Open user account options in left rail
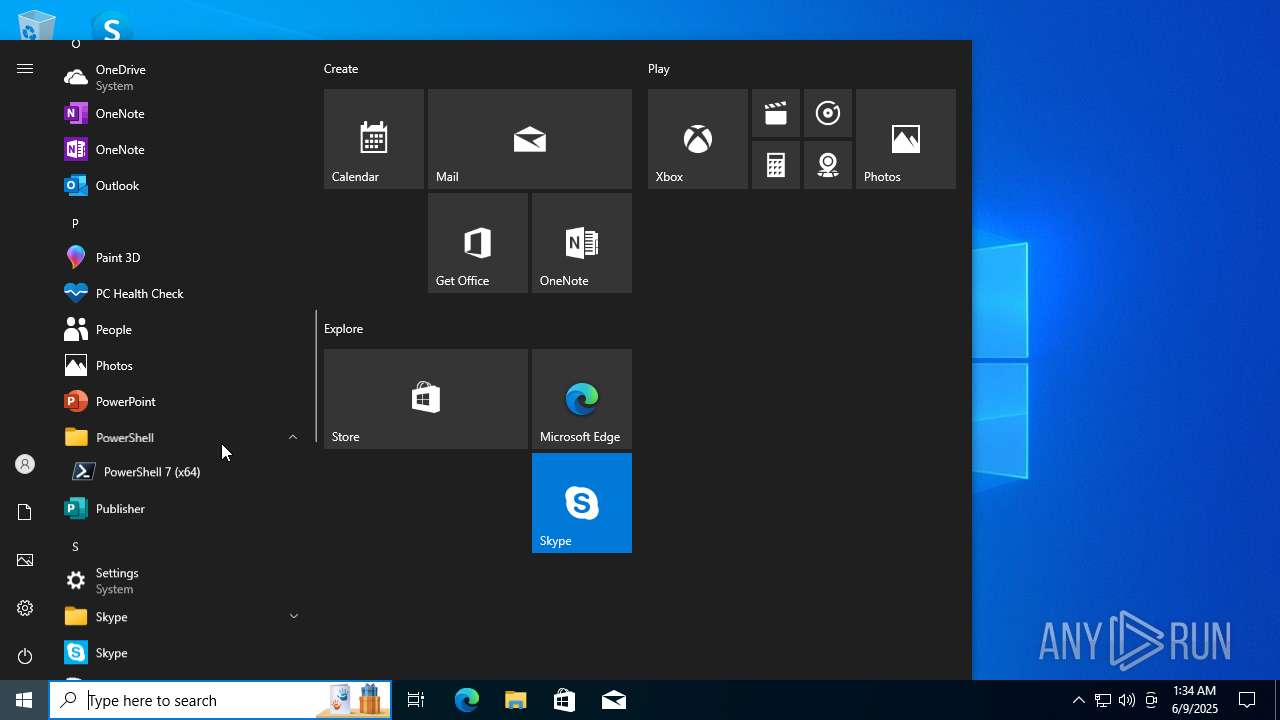 click(25, 464)
